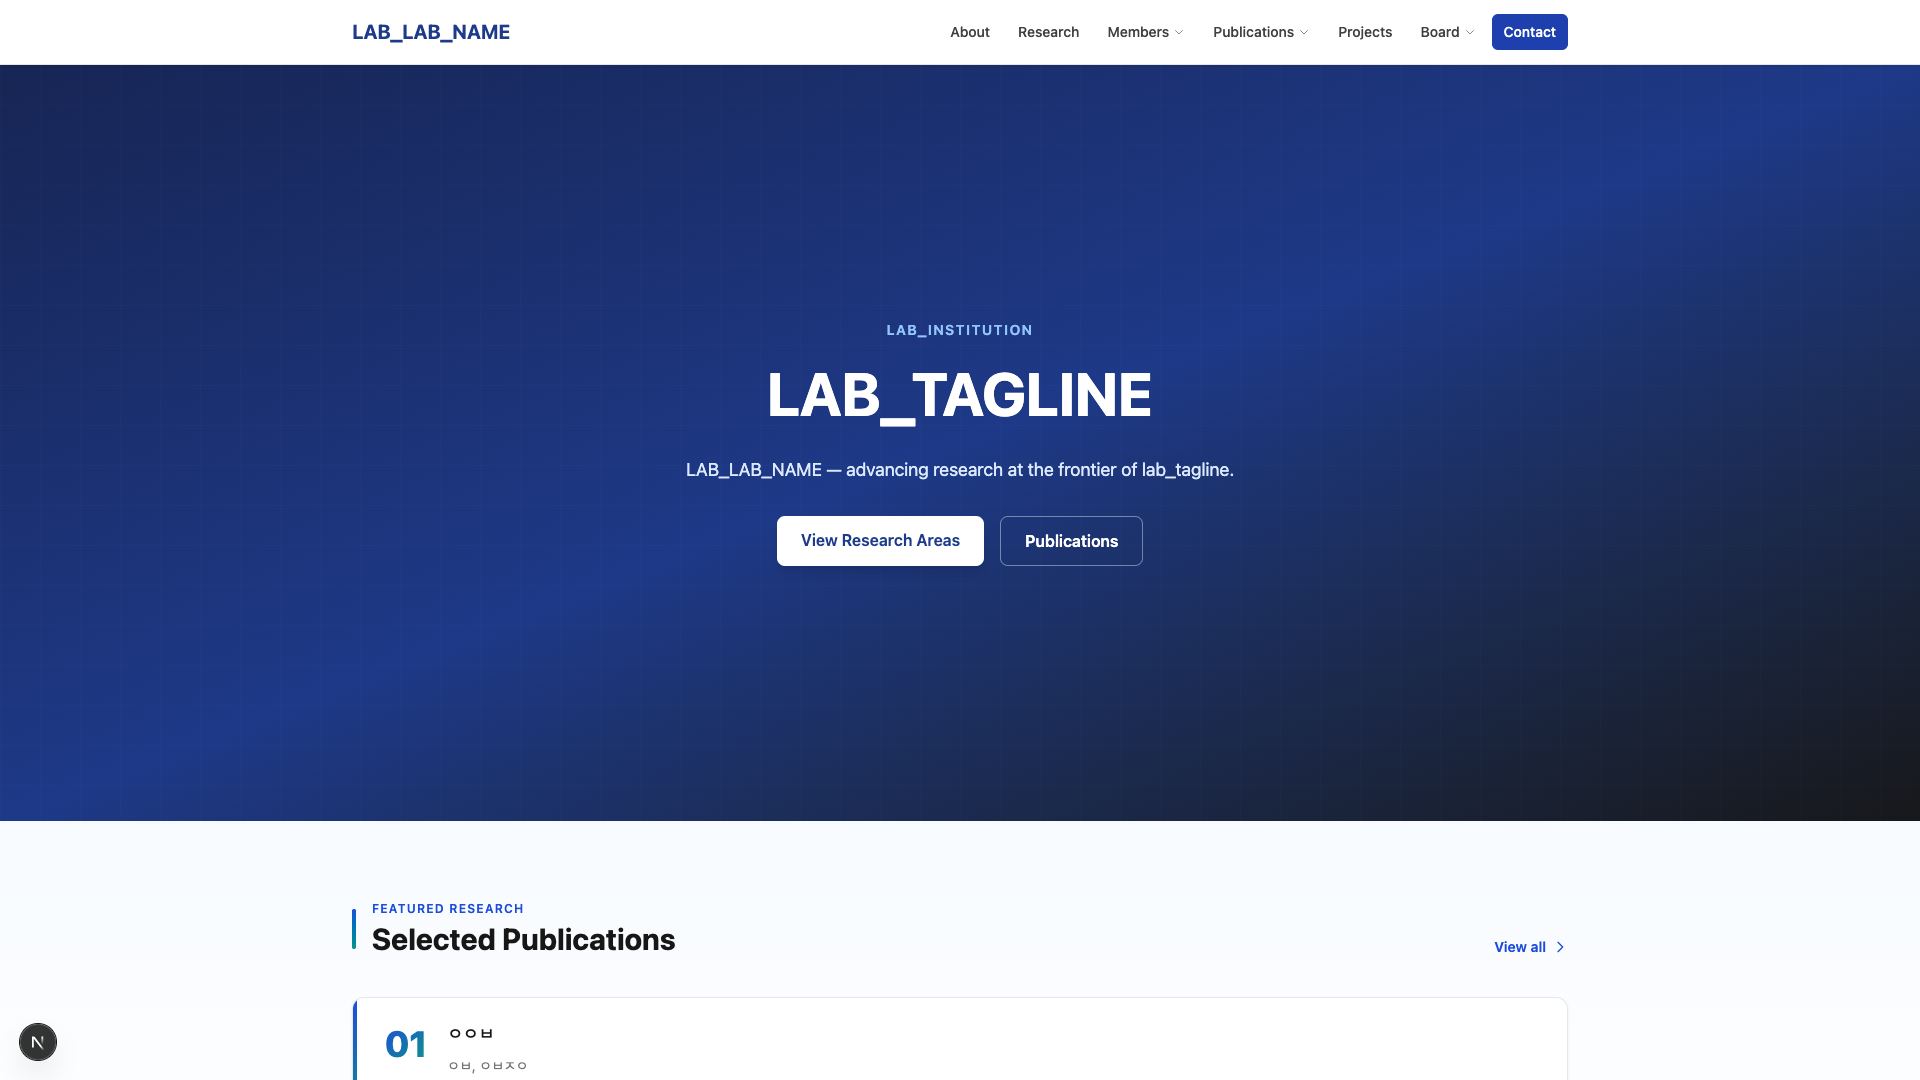This screenshot has width=1920, height=1080.
Task: Select Projects in the top navigation
Action: coord(1364,32)
